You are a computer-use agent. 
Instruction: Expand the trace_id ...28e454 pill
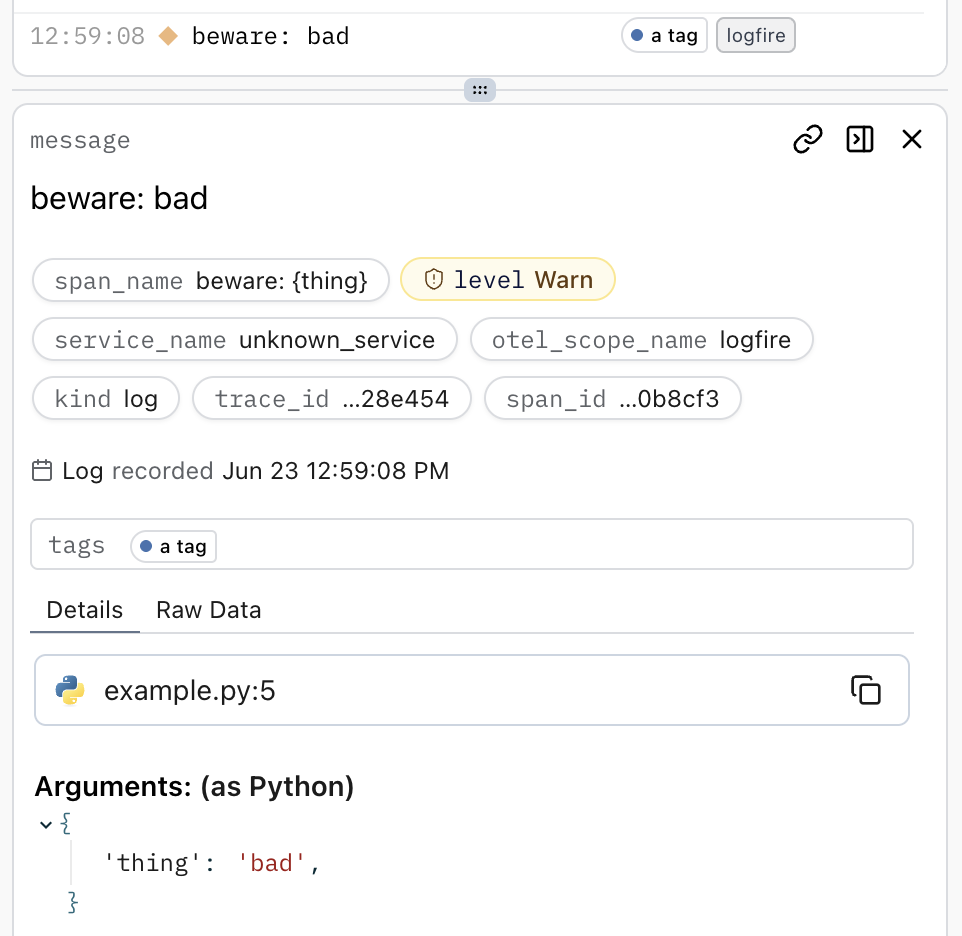(x=331, y=398)
